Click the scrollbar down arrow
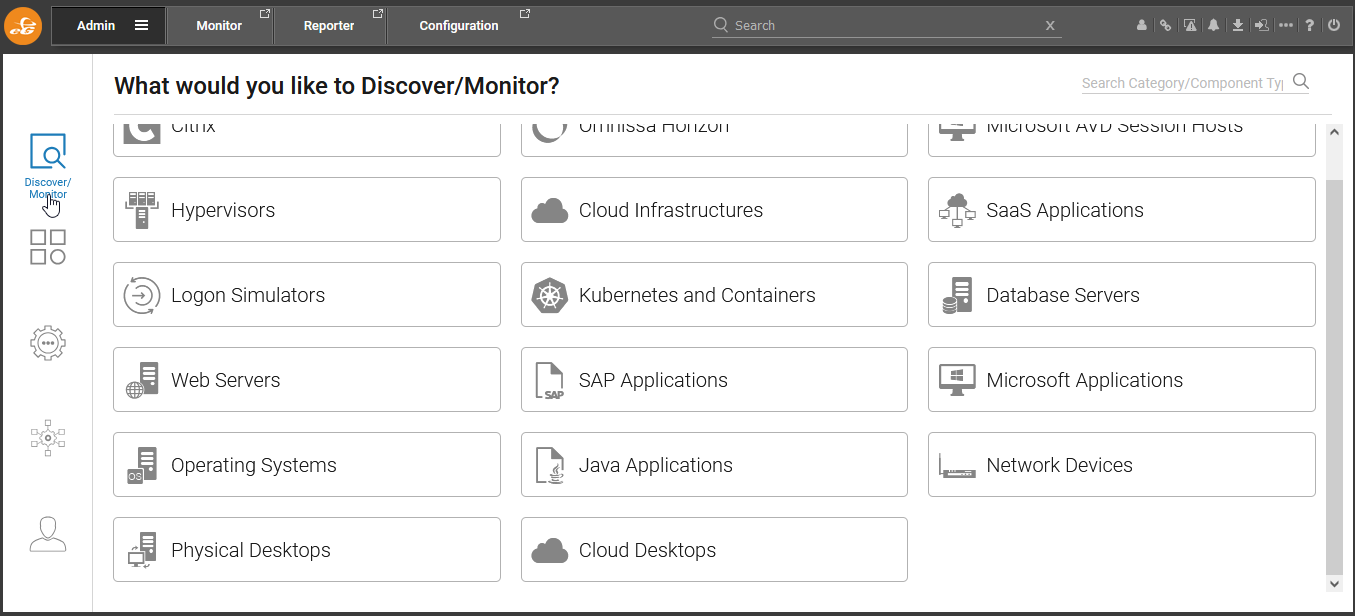 pyautogui.click(x=1334, y=582)
